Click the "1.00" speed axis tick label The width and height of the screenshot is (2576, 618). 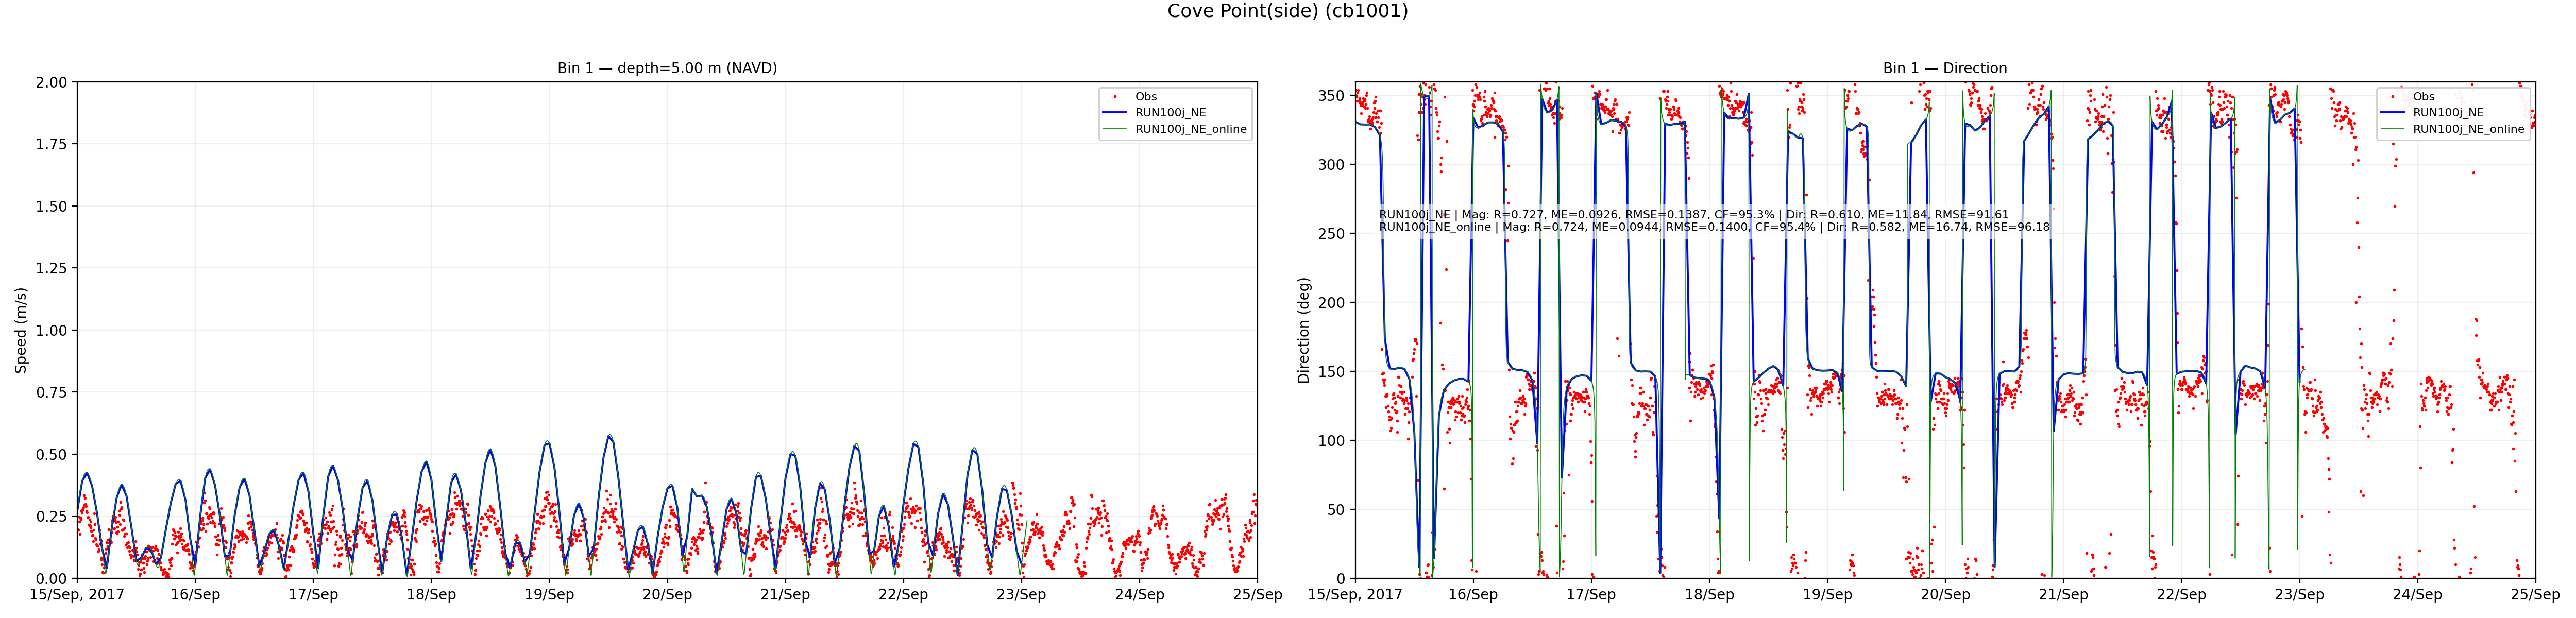(52, 330)
